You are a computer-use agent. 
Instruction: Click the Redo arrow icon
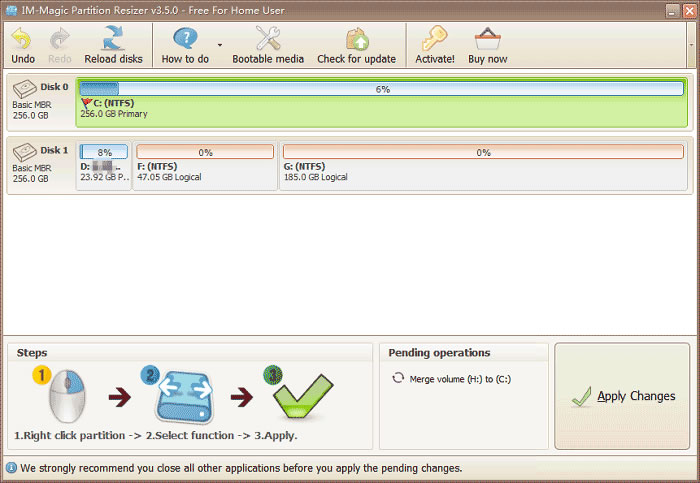[59, 38]
